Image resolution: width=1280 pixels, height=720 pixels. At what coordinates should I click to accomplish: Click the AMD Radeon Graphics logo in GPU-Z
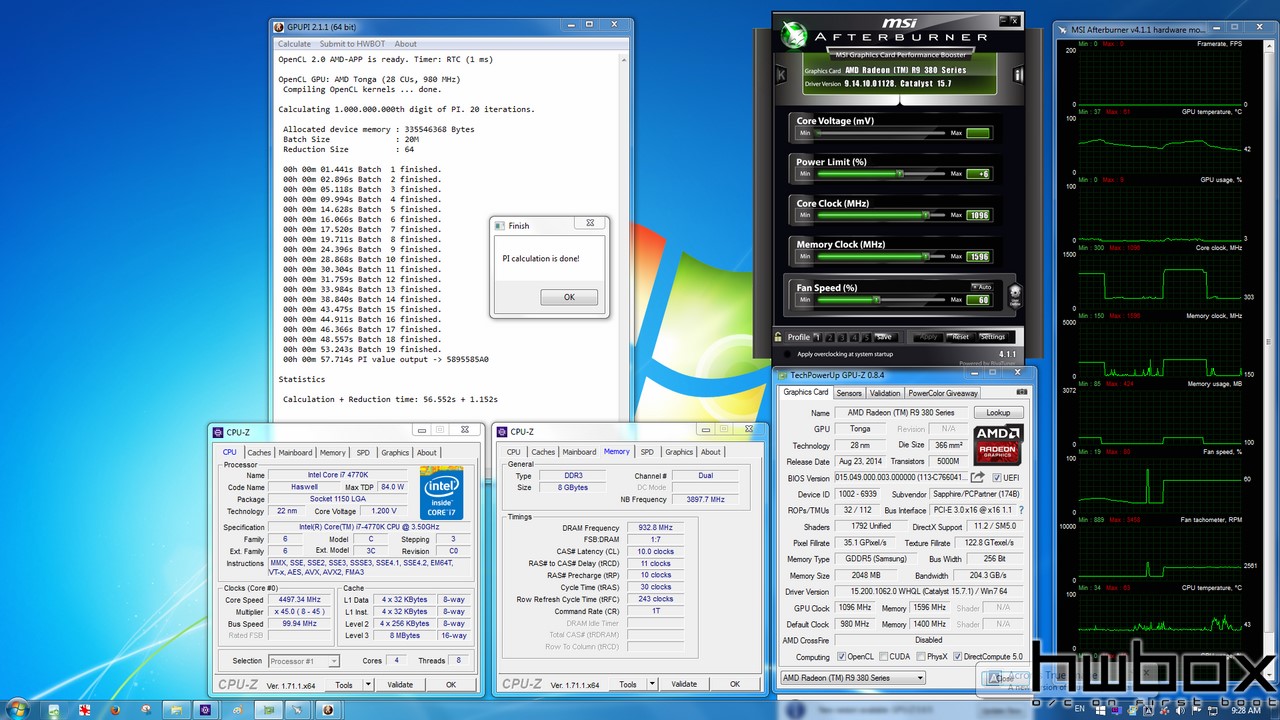coord(998,445)
